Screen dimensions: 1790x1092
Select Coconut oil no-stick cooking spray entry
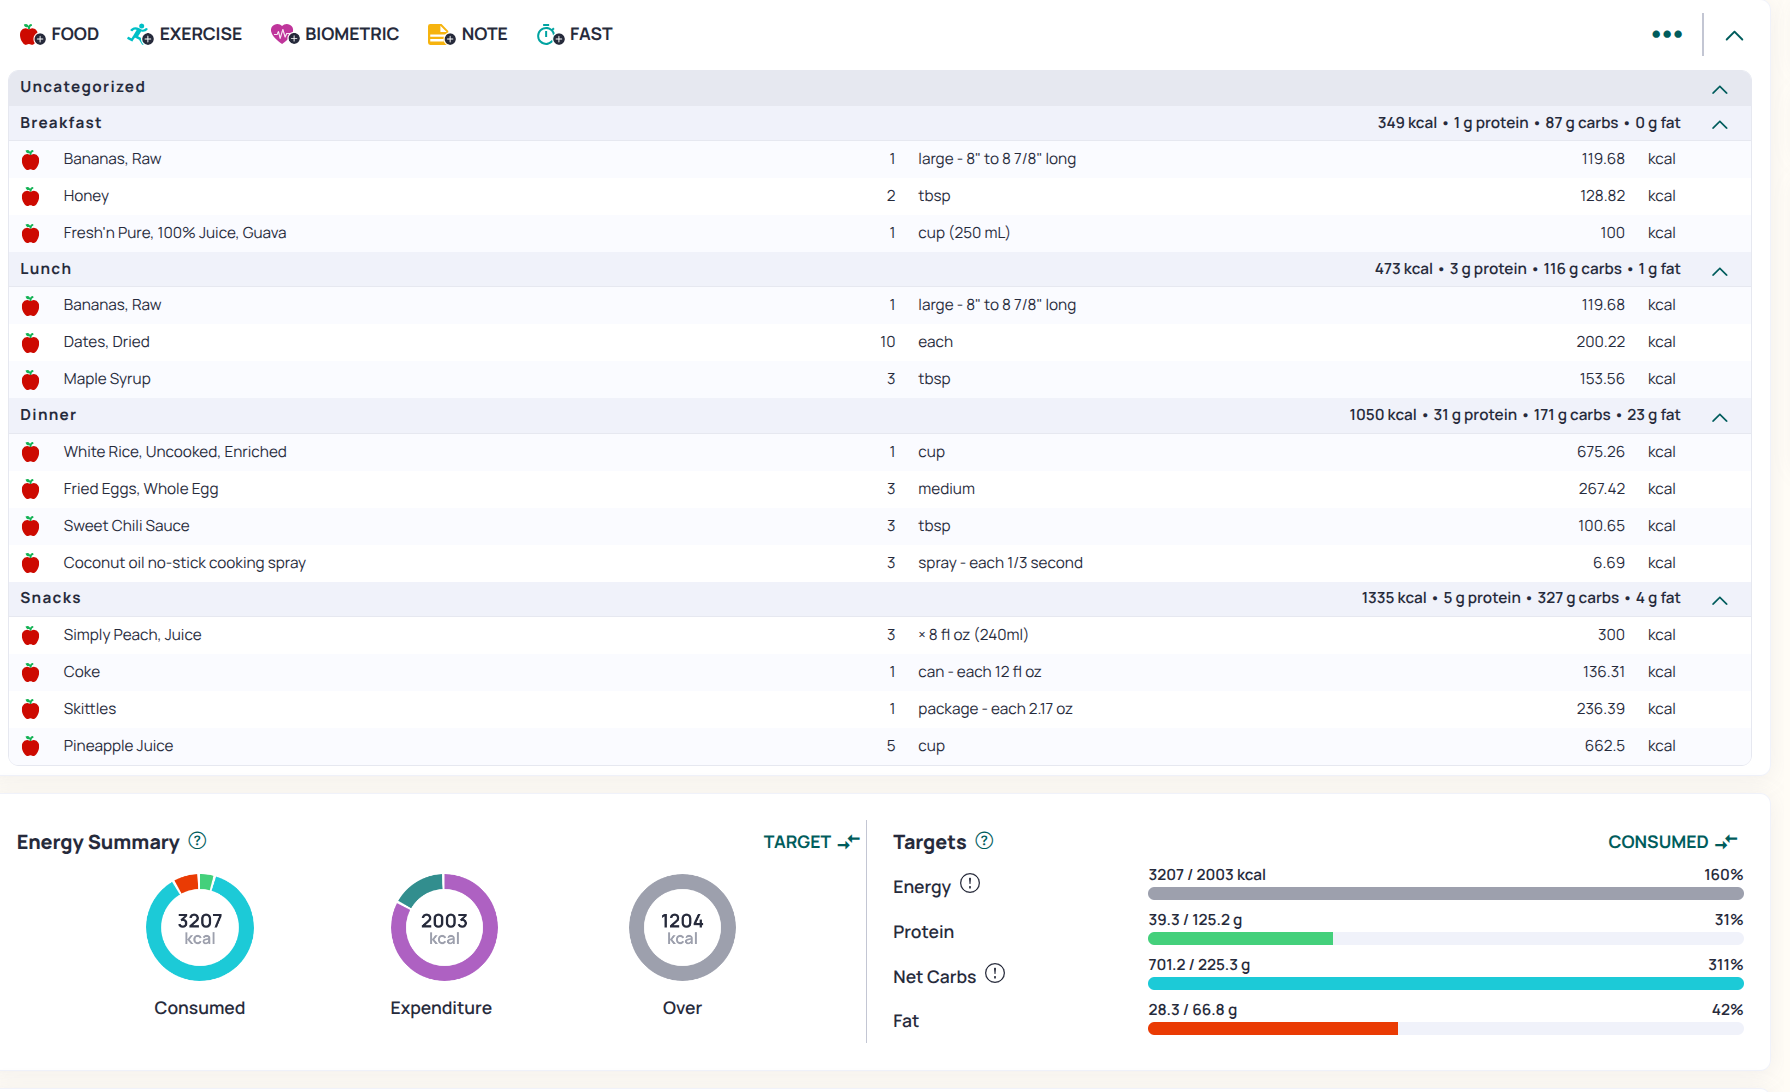[185, 563]
